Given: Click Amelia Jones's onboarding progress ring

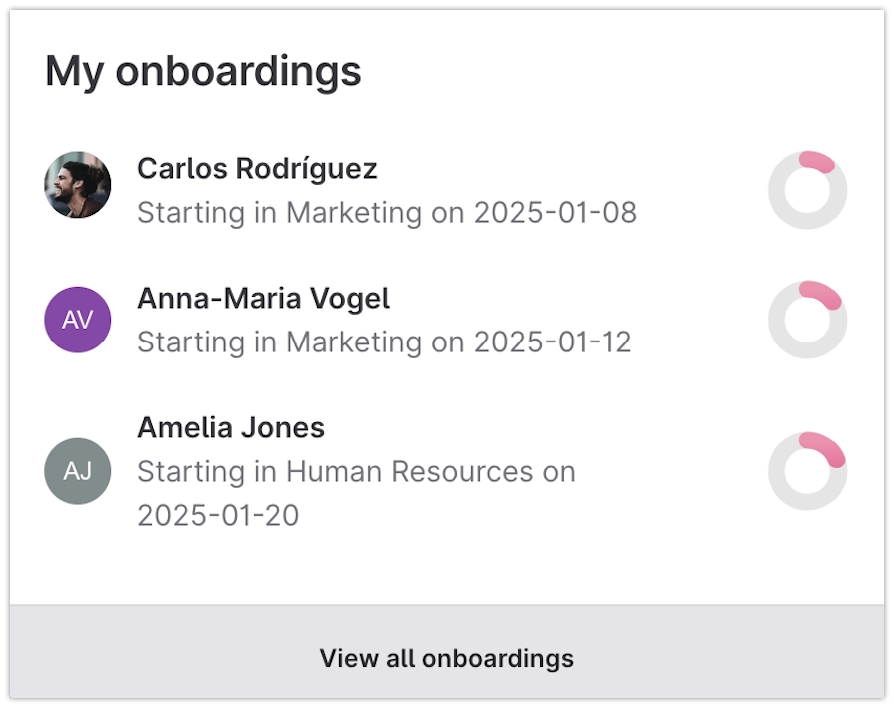Looking at the screenshot, I should 807,471.
